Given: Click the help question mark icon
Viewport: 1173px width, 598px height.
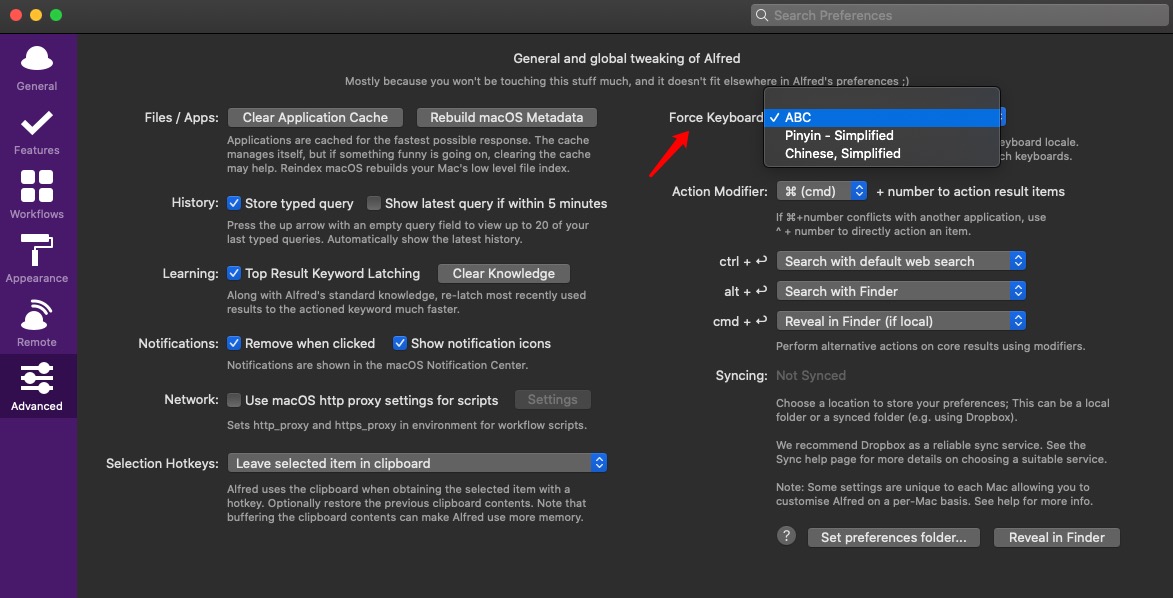Looking at the screenshot, I should 785,536.
